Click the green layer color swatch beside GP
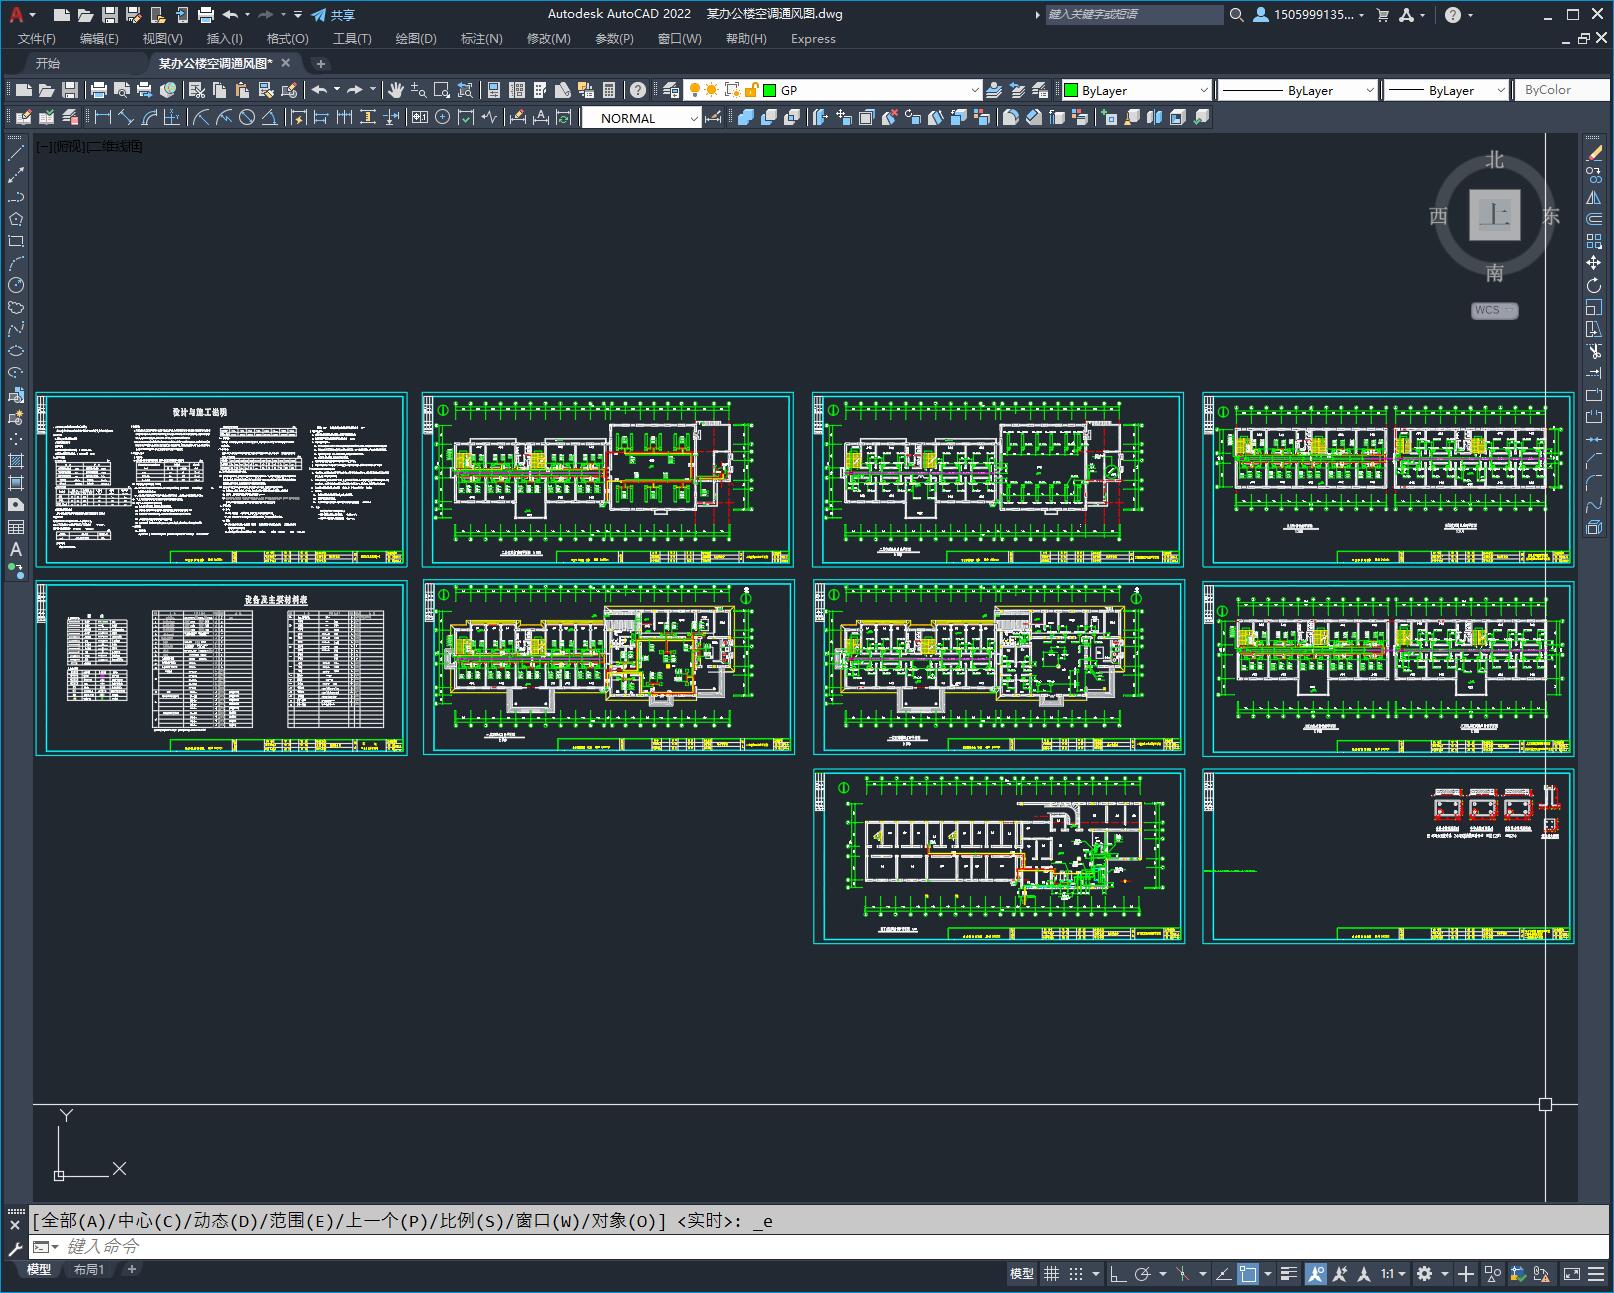The height and width of the screenshot is (1293, 1614). pyautogui.click(x=770, y=90)
